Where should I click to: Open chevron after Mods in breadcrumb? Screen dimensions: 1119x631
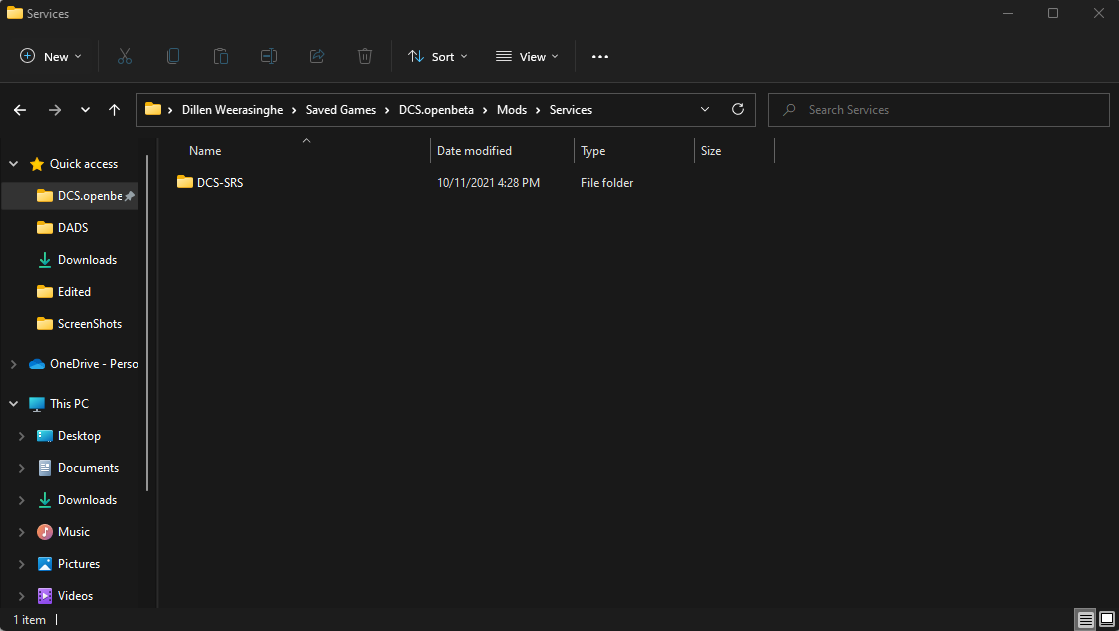tap(538, 110)
